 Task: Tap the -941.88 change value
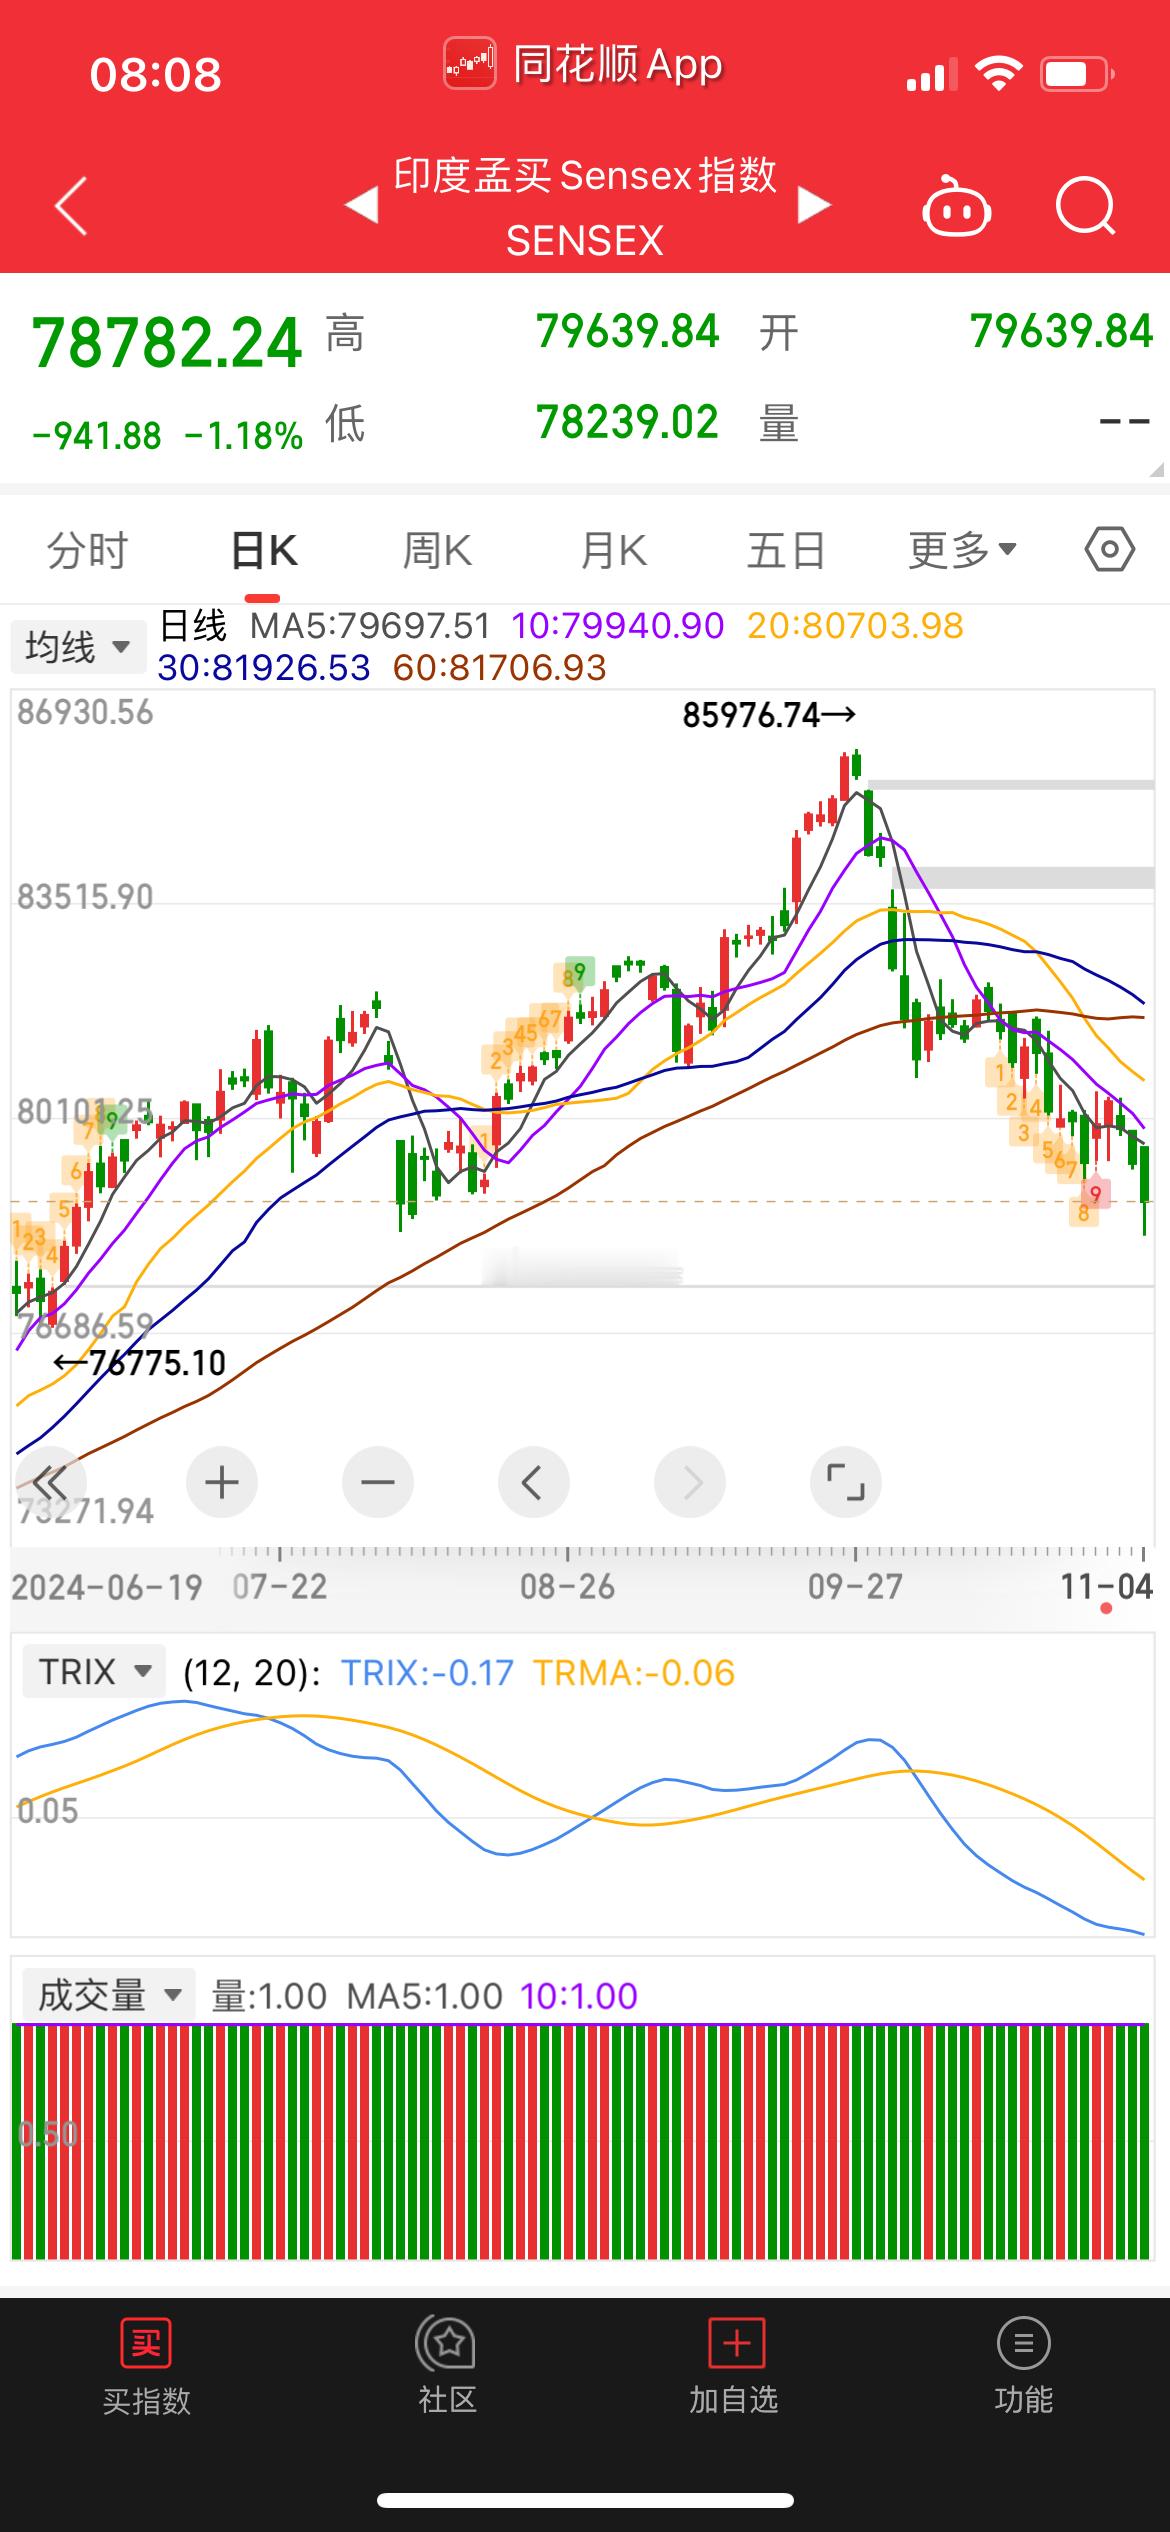[97, 436]
